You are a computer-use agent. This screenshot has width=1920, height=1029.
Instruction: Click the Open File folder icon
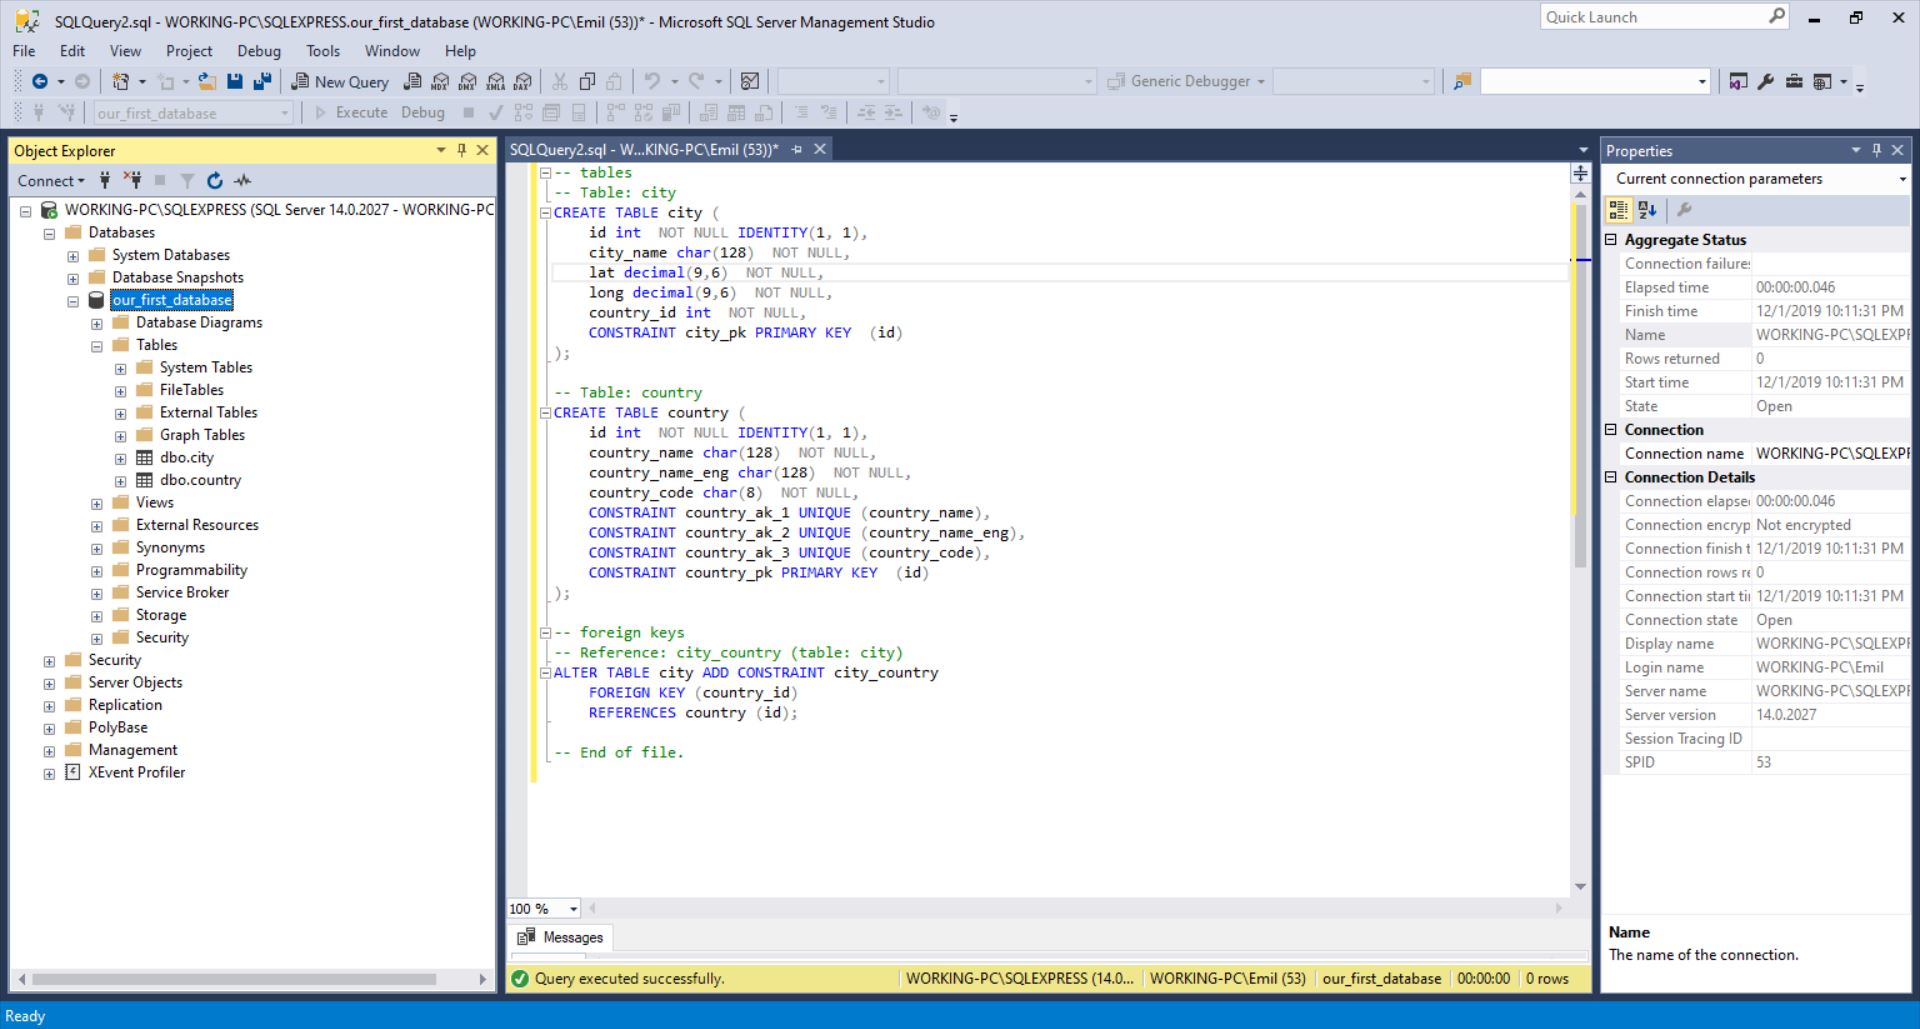[x=207, y=82]
